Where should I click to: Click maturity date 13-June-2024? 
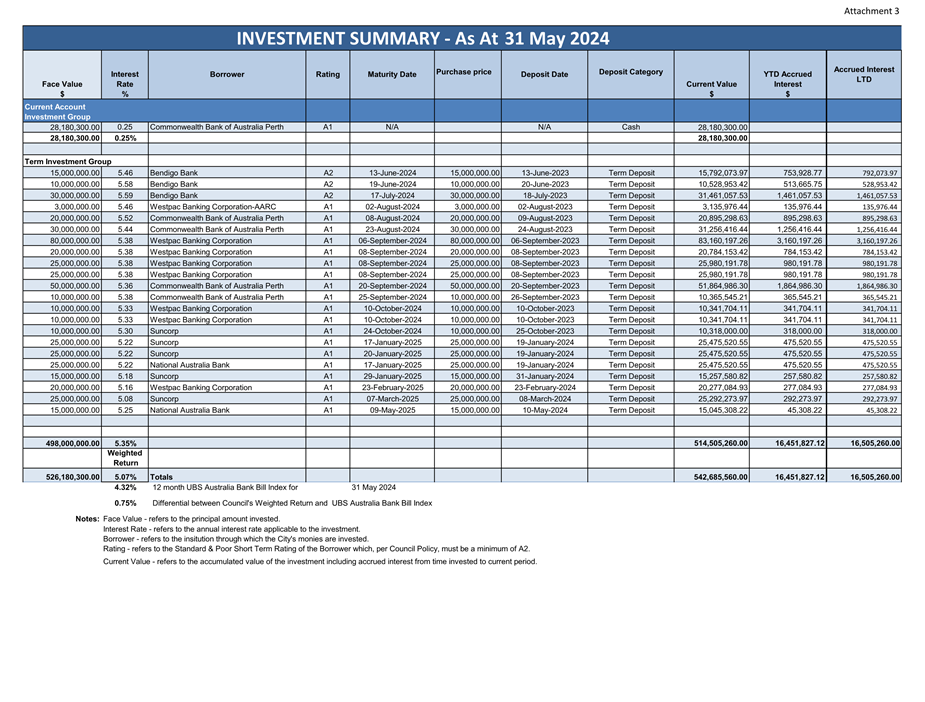[x=392, y=173]
